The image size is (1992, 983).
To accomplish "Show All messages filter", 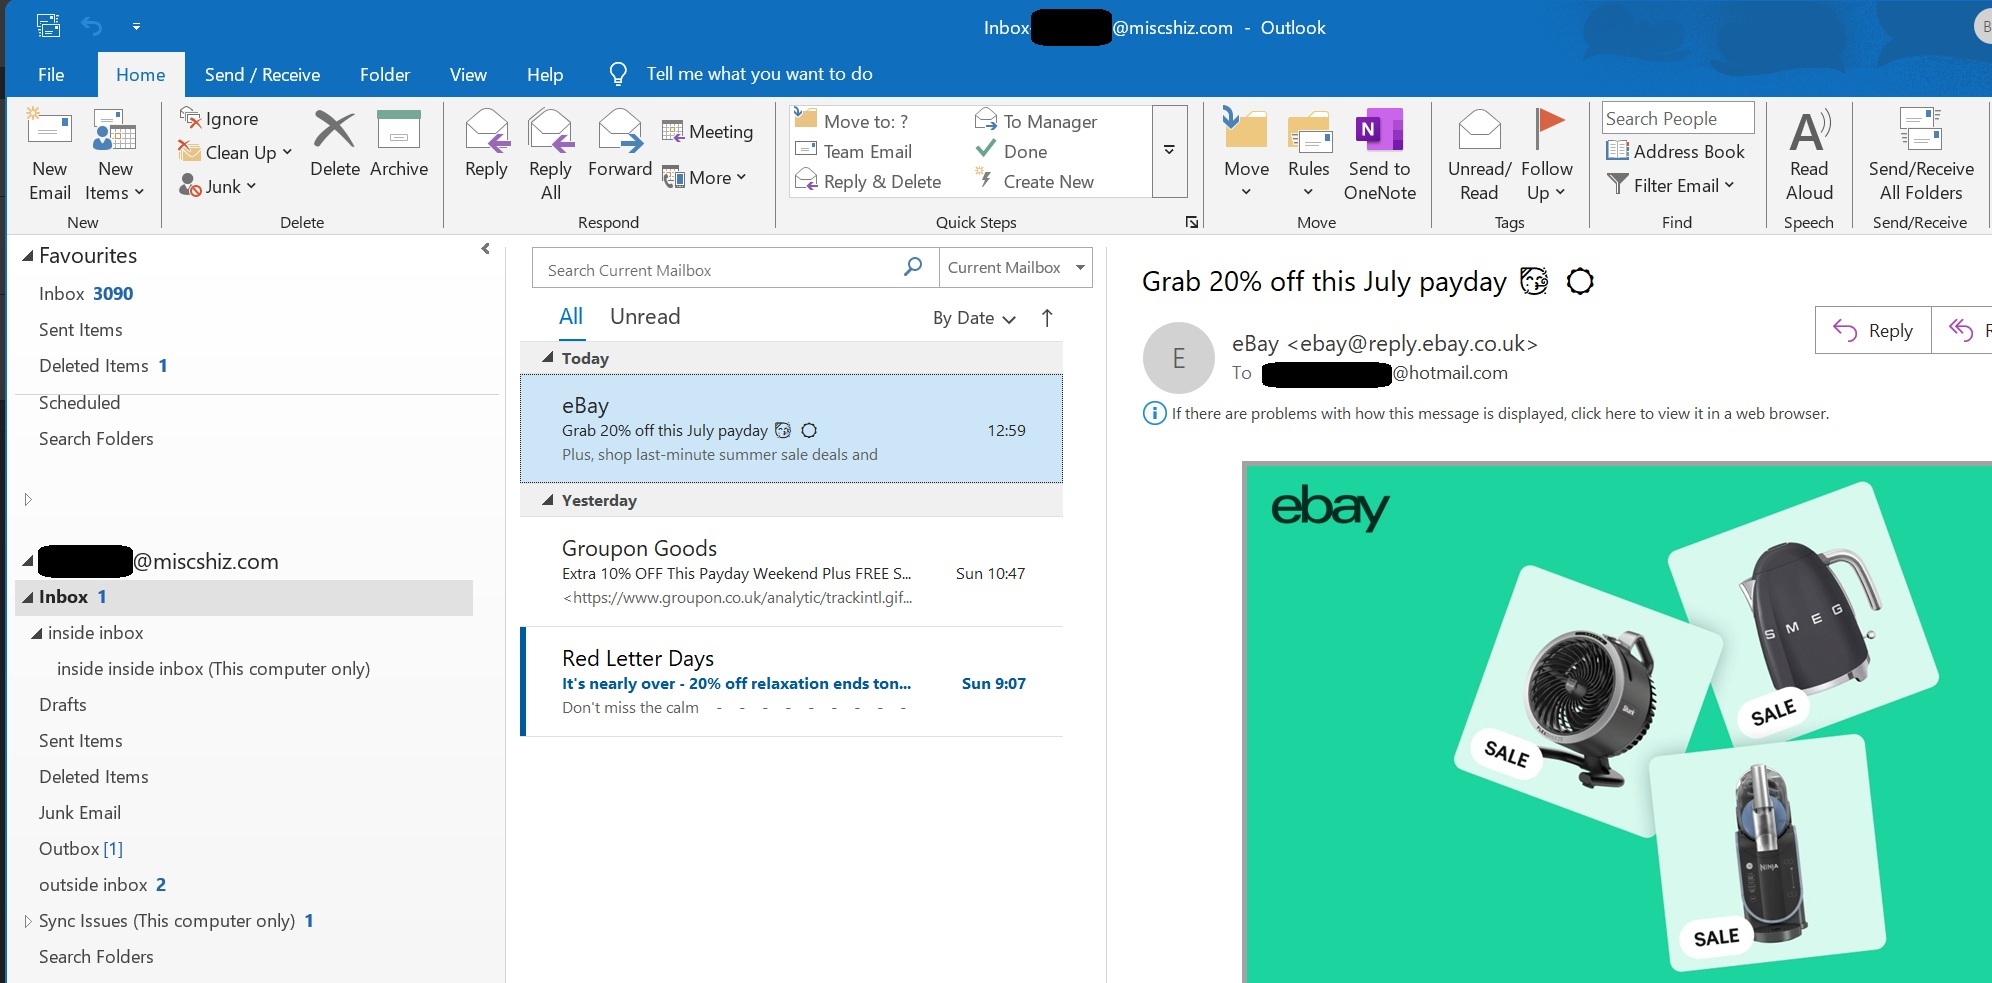I will 571,317.
